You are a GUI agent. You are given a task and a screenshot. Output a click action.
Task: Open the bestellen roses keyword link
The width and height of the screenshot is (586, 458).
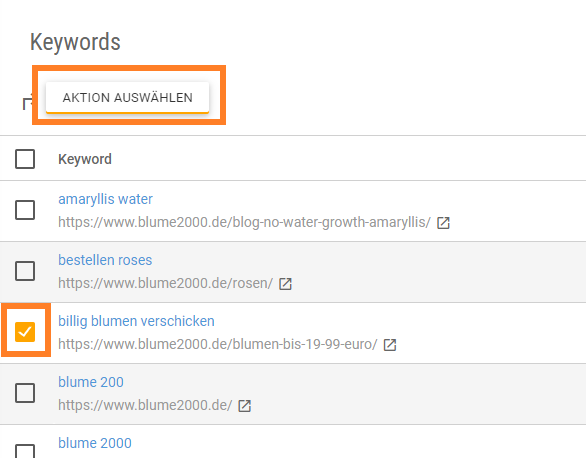tap(105, 260)
